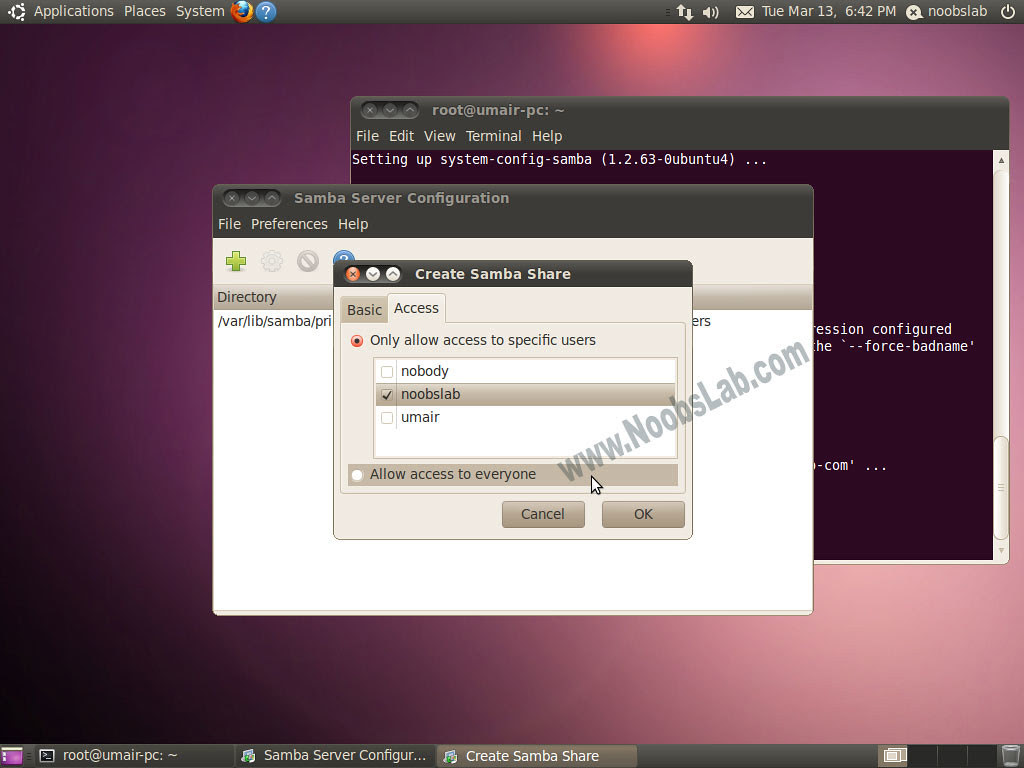
Task: Click the date and time clock
Action: pyautogui.click(x=829, y=11)
